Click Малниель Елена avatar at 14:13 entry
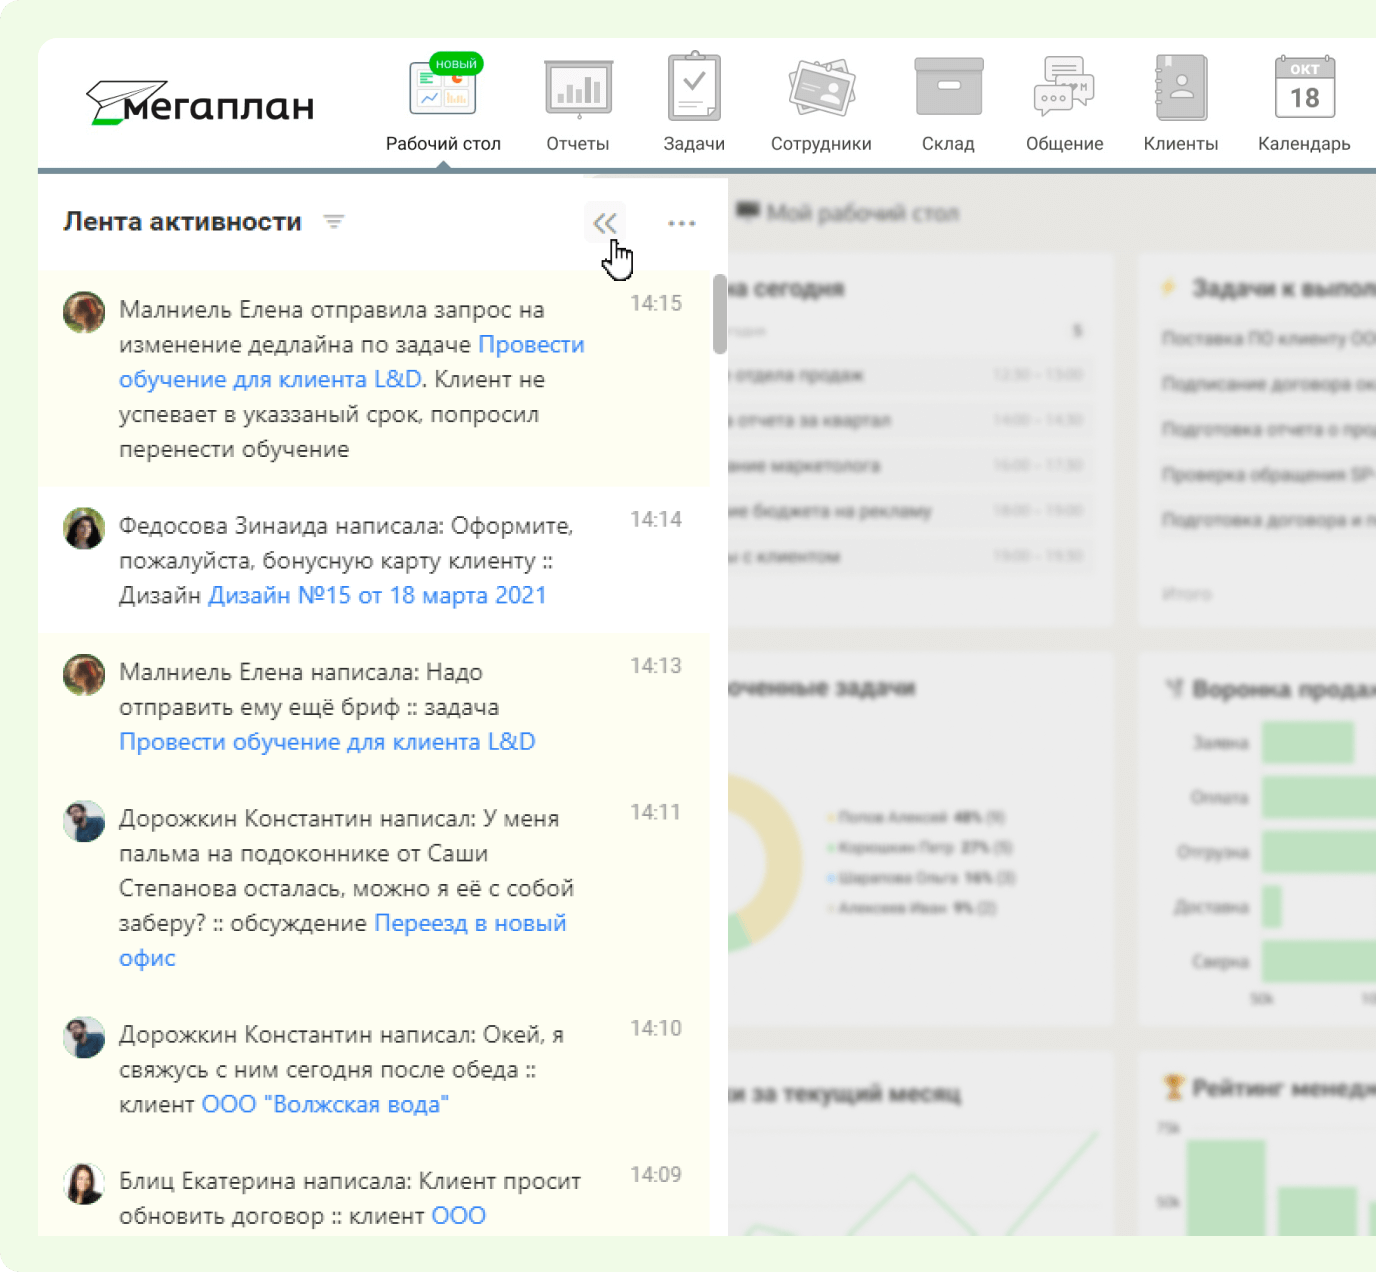Image resolution: width=1376 pixels, height=1272 pixels. (84, 675)
